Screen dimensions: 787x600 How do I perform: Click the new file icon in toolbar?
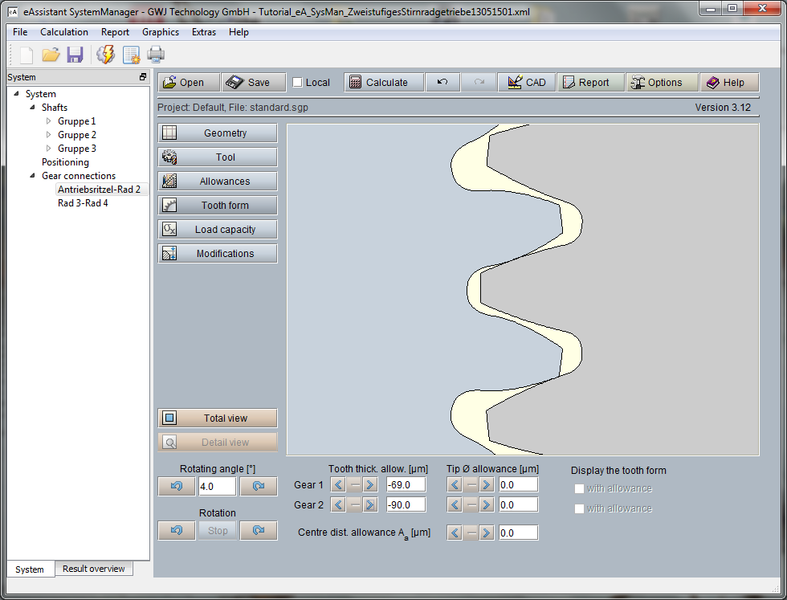[x=26, y=55]
